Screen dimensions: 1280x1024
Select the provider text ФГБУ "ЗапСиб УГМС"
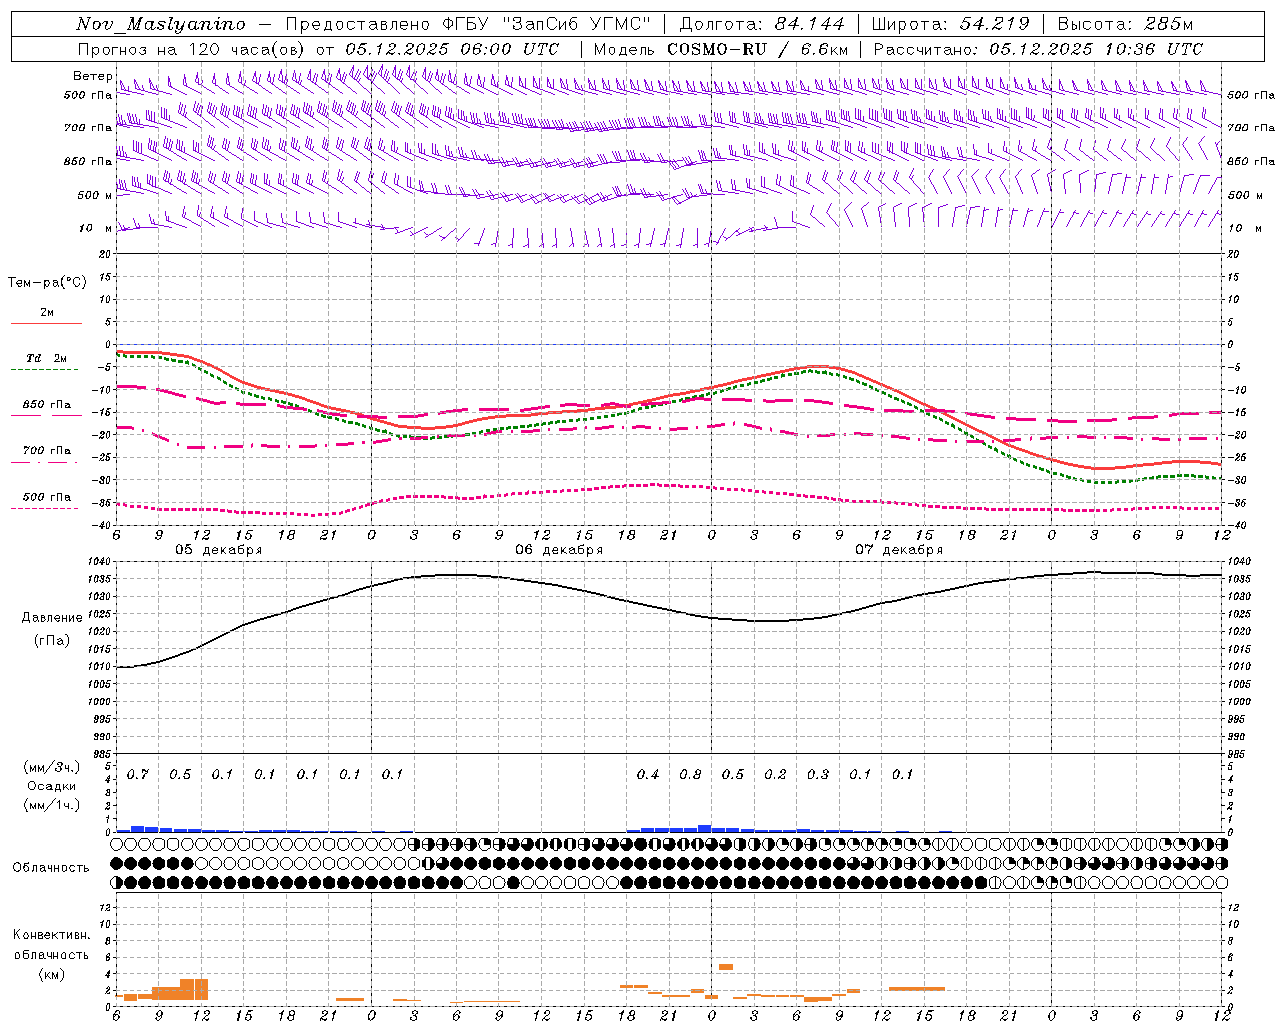click(x=547, y=24)
